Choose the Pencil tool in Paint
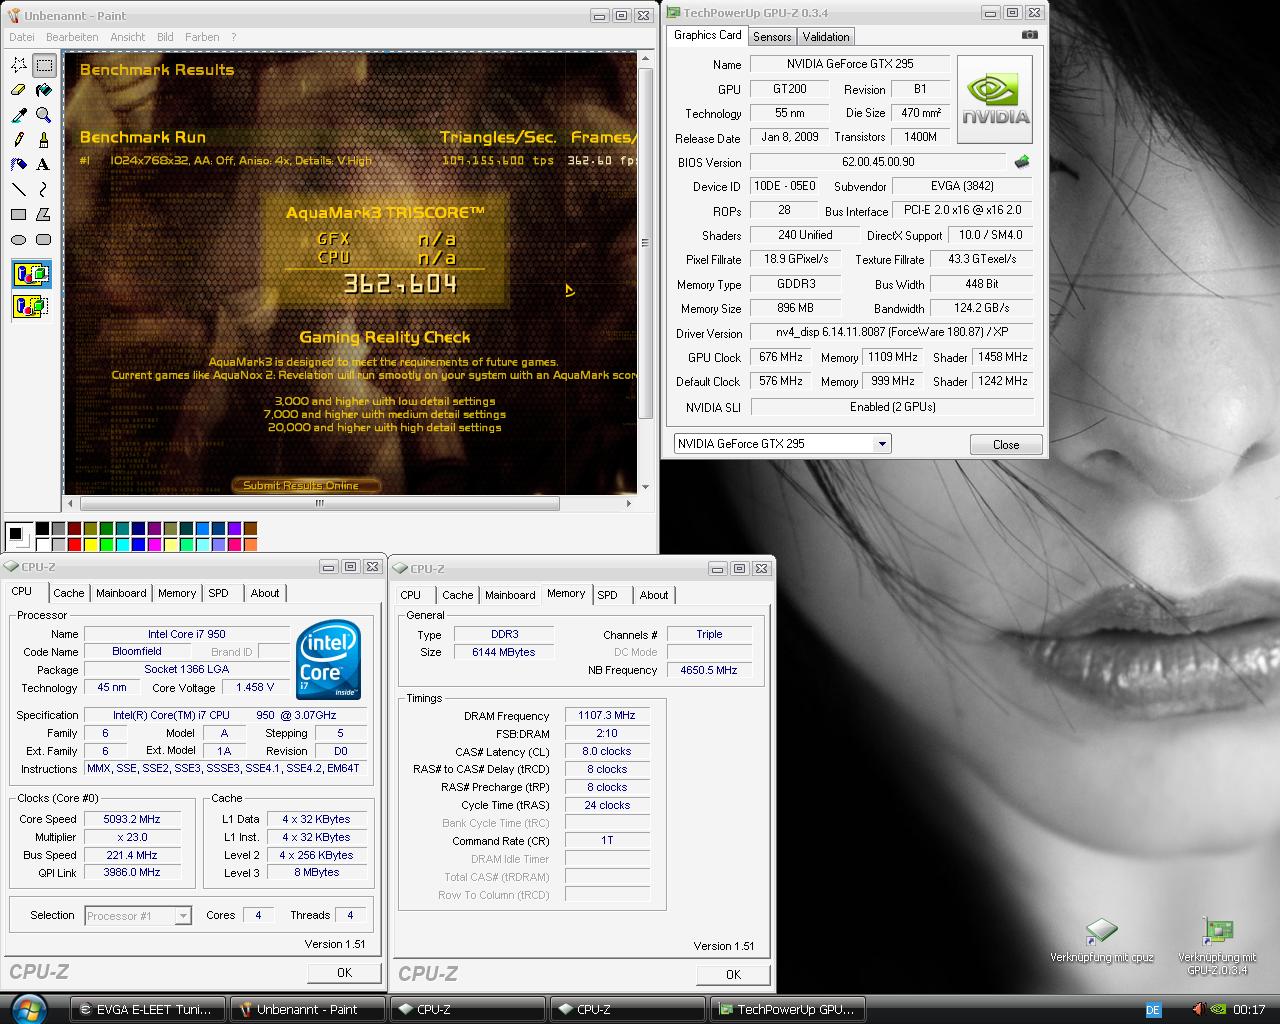 coord(19,140)
